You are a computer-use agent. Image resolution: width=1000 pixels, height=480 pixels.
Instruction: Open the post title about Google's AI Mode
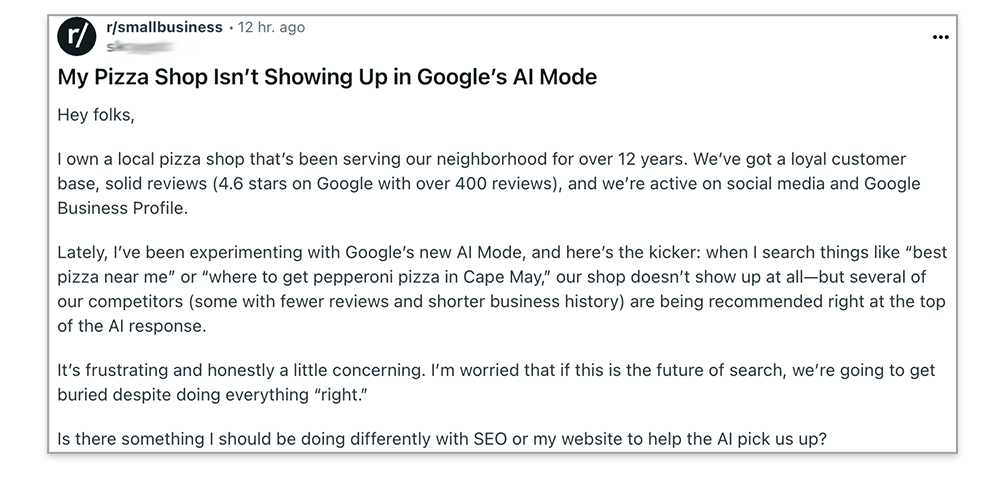click(327, 77)
